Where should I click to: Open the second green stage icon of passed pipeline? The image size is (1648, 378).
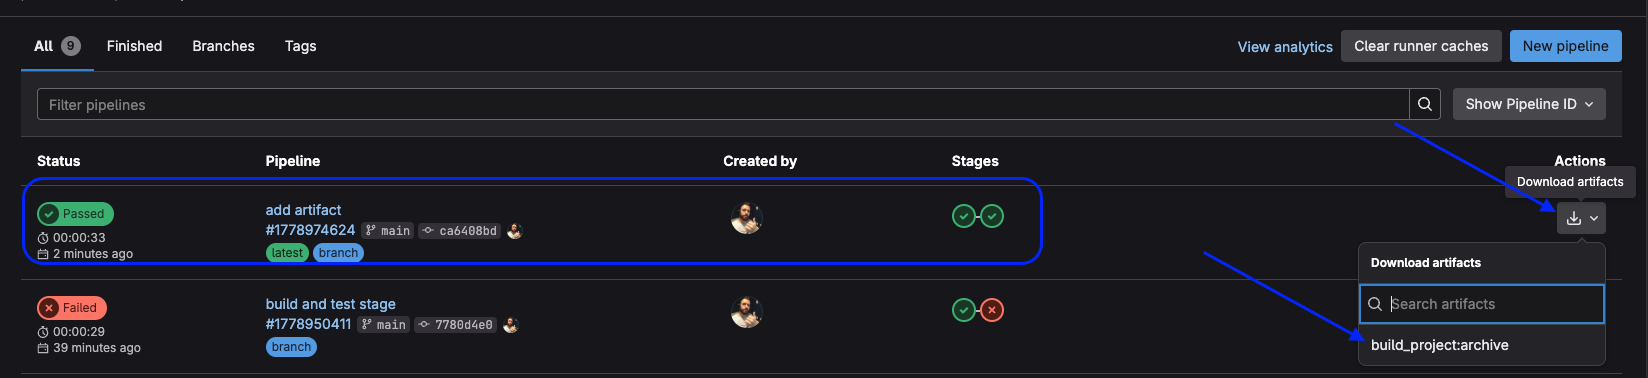992,216
